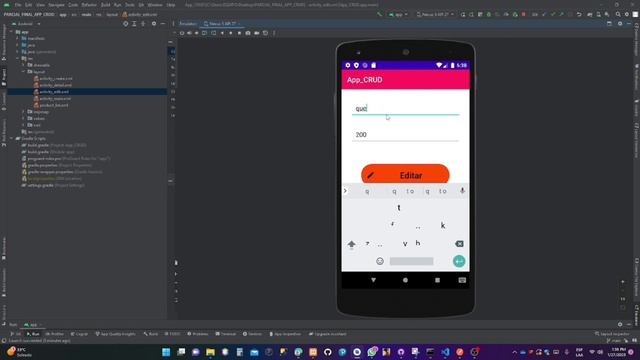The width and height of the screenshot is (640, 360).
Task: Collapse the layout folder
Action: click(23, 71)
